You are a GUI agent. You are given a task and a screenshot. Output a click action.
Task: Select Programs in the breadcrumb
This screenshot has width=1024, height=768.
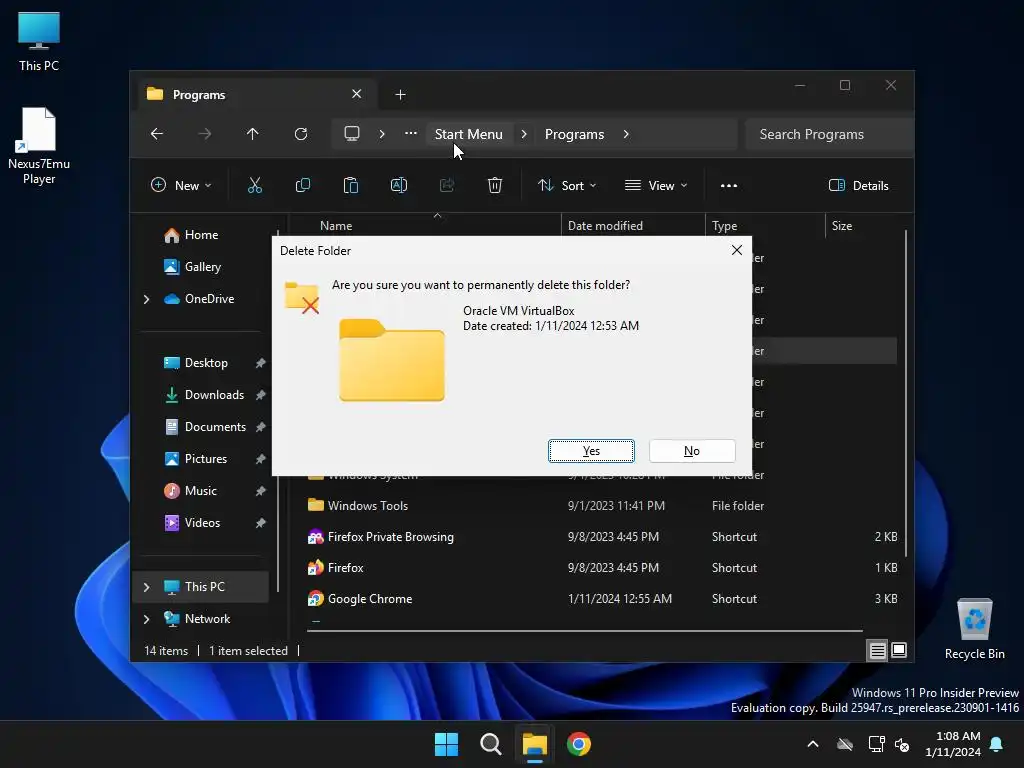[x=574, y=134]
